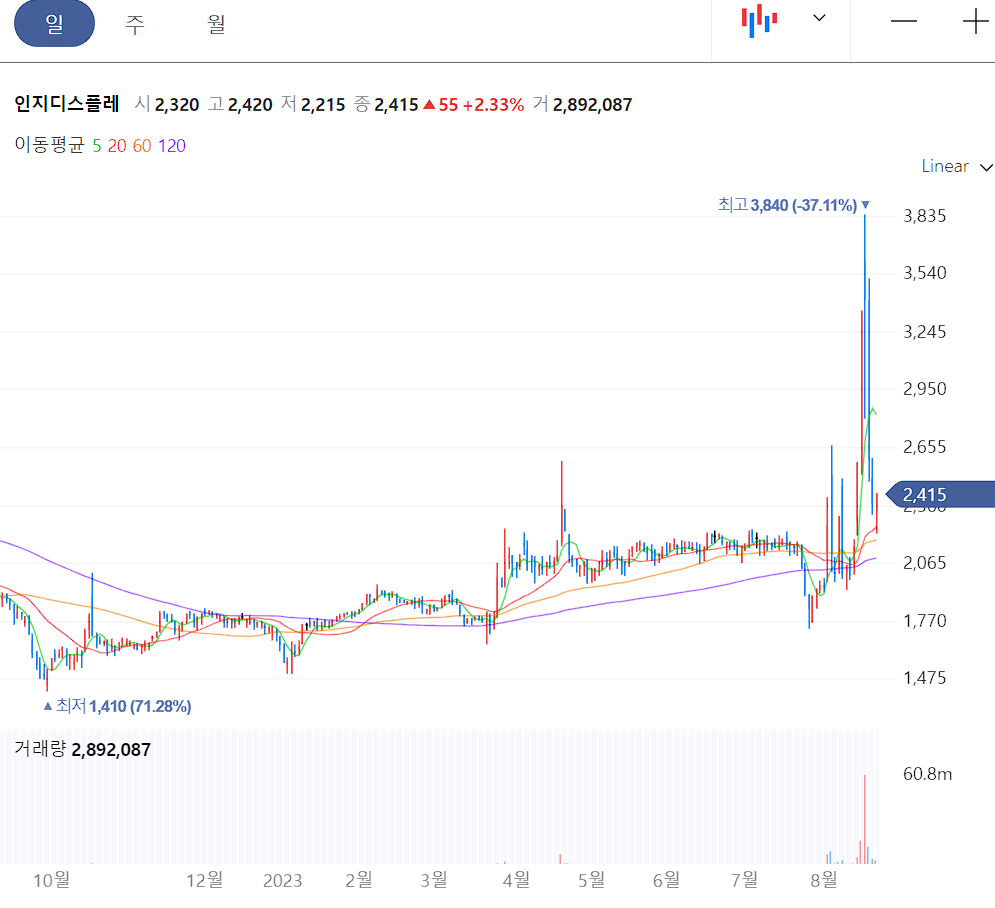Click the 최저 low marker triangle on chart
The width and height of the screenshot is (995, 908).
coord(48,706)
